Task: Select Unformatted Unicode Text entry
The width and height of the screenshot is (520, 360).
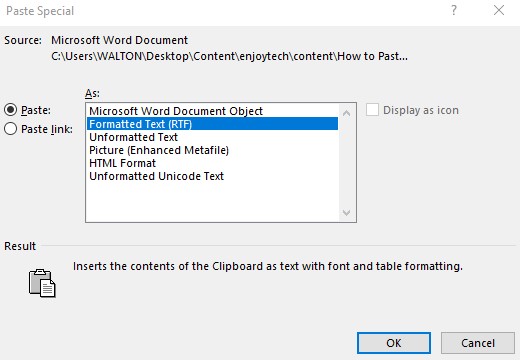Action: pos(212,176)
